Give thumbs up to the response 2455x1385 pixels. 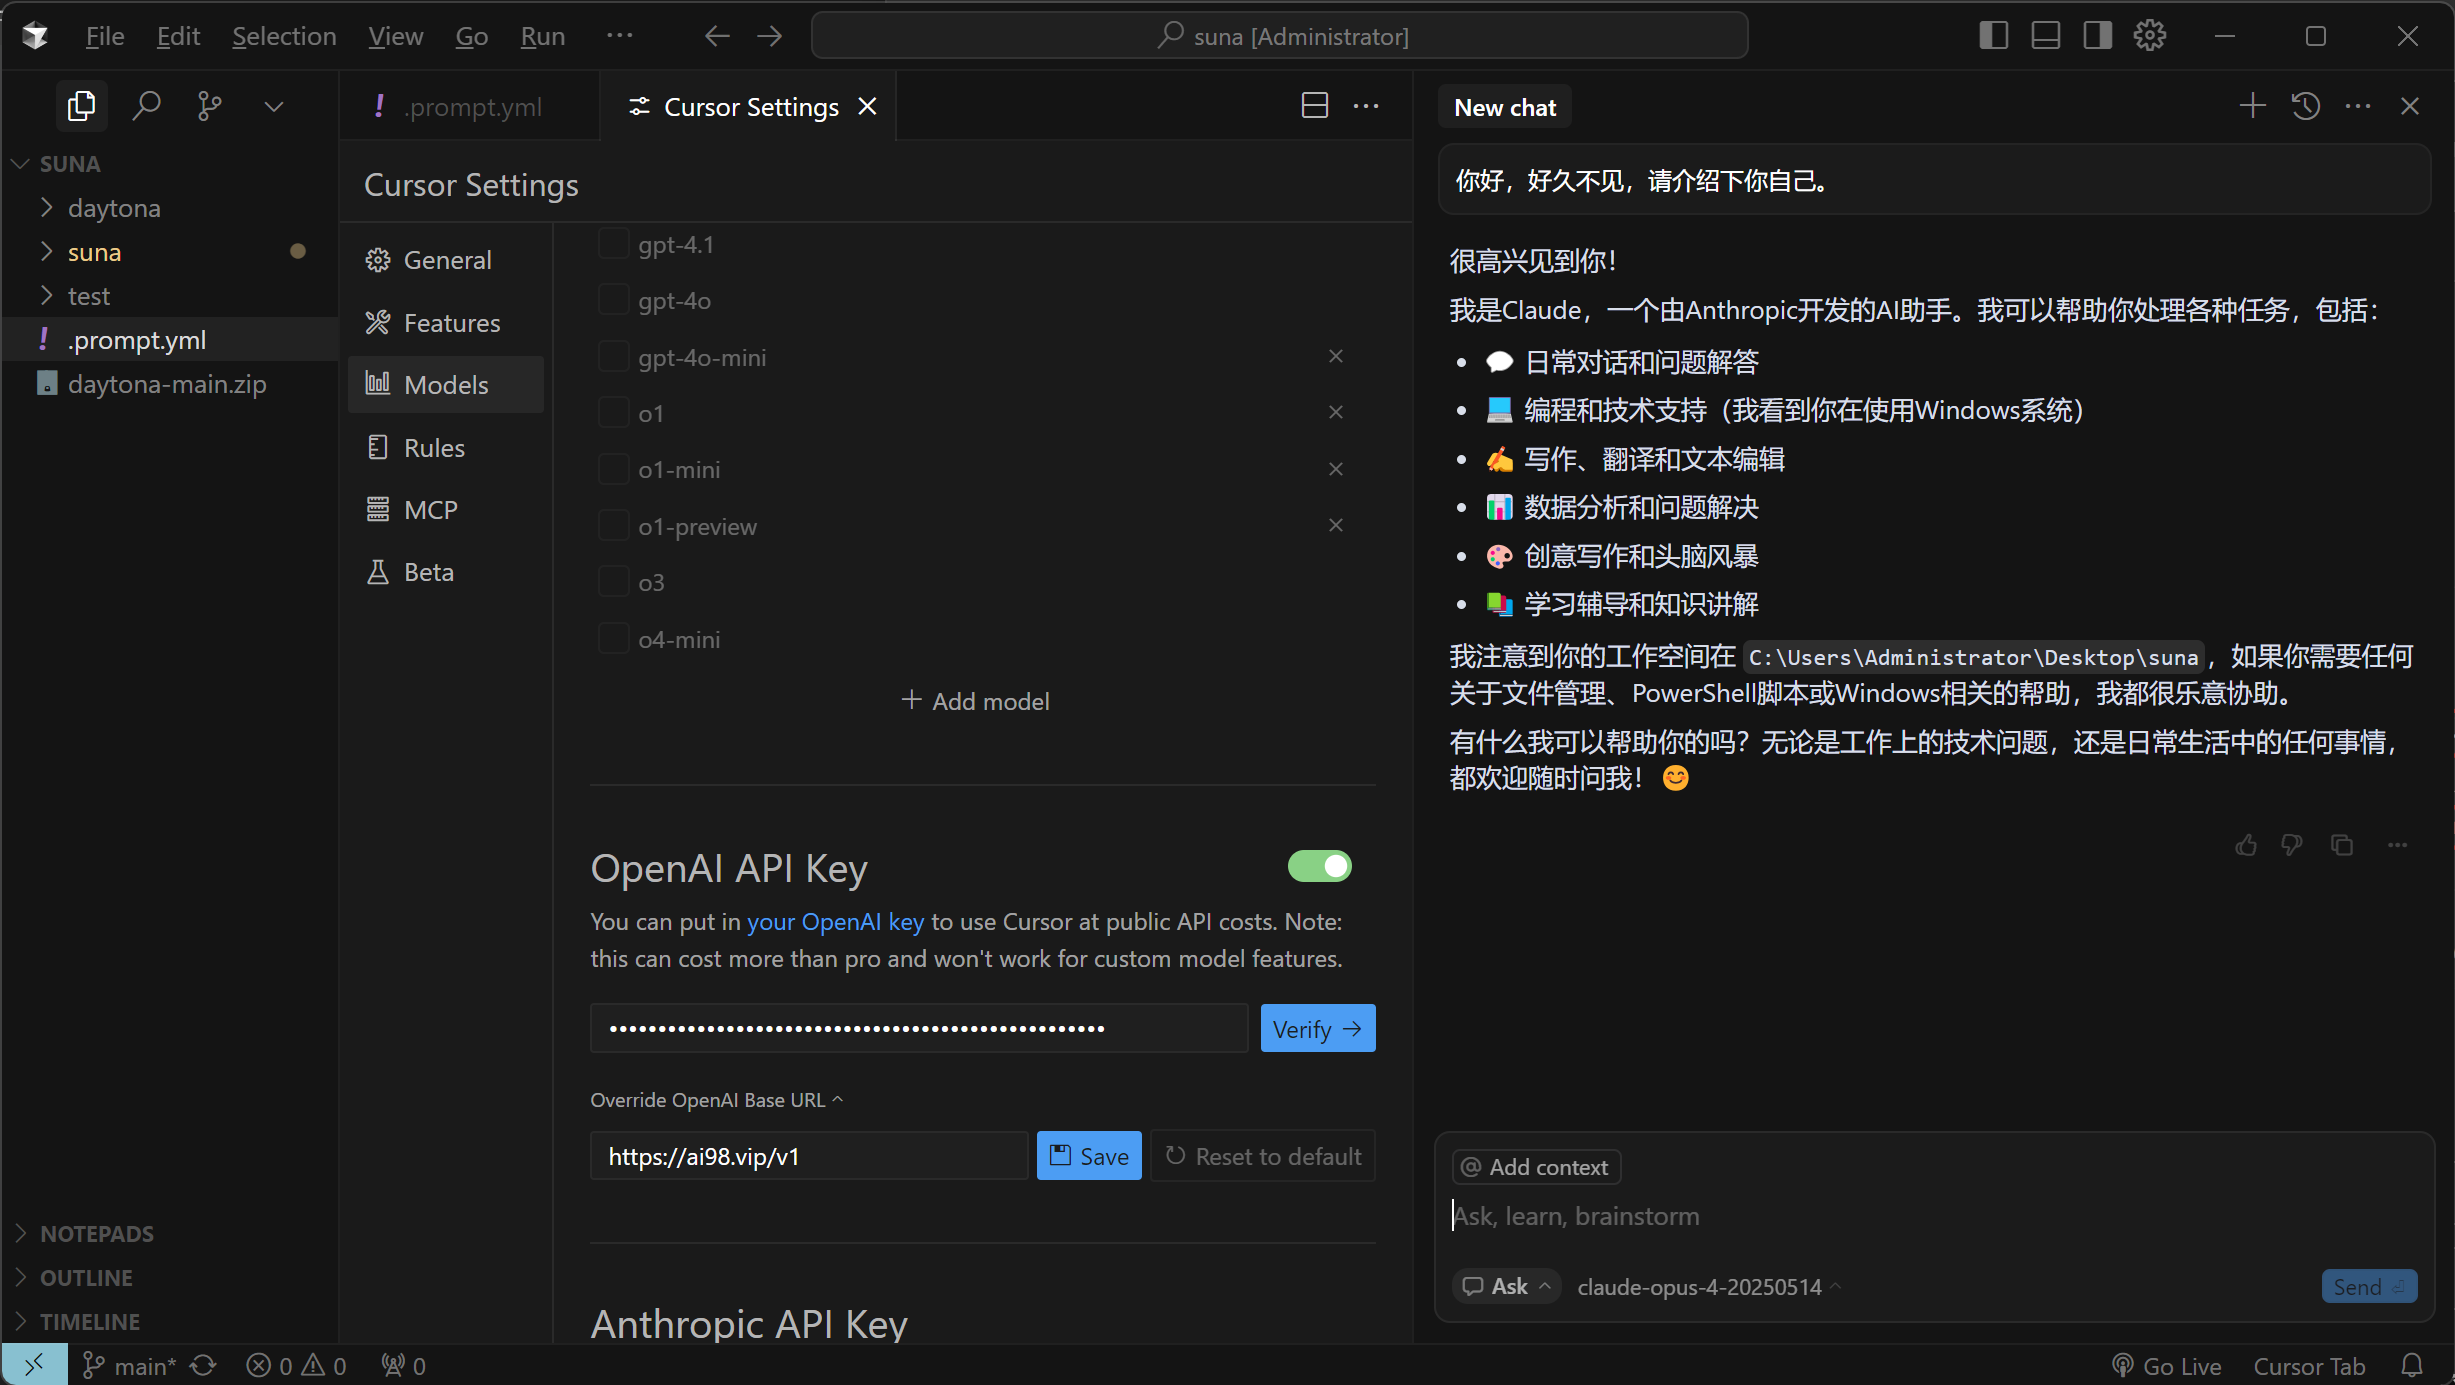[2246, 845]
